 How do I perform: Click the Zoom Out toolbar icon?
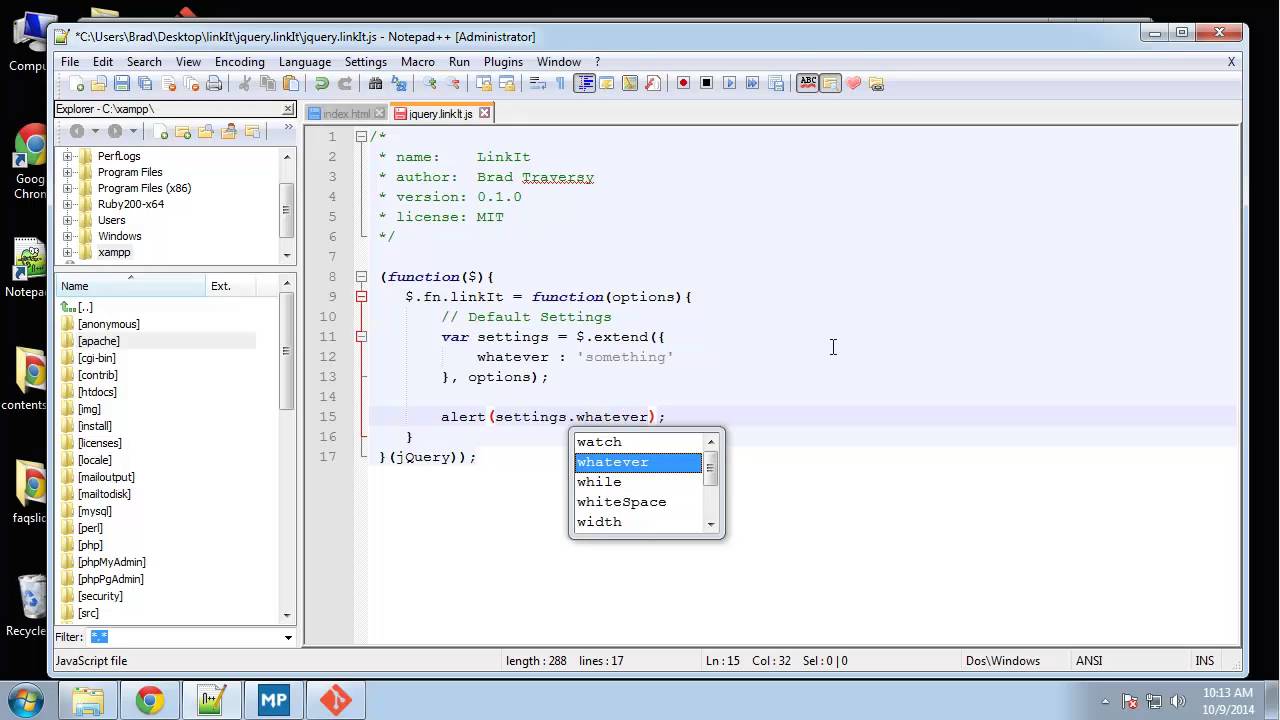point(454,83)
